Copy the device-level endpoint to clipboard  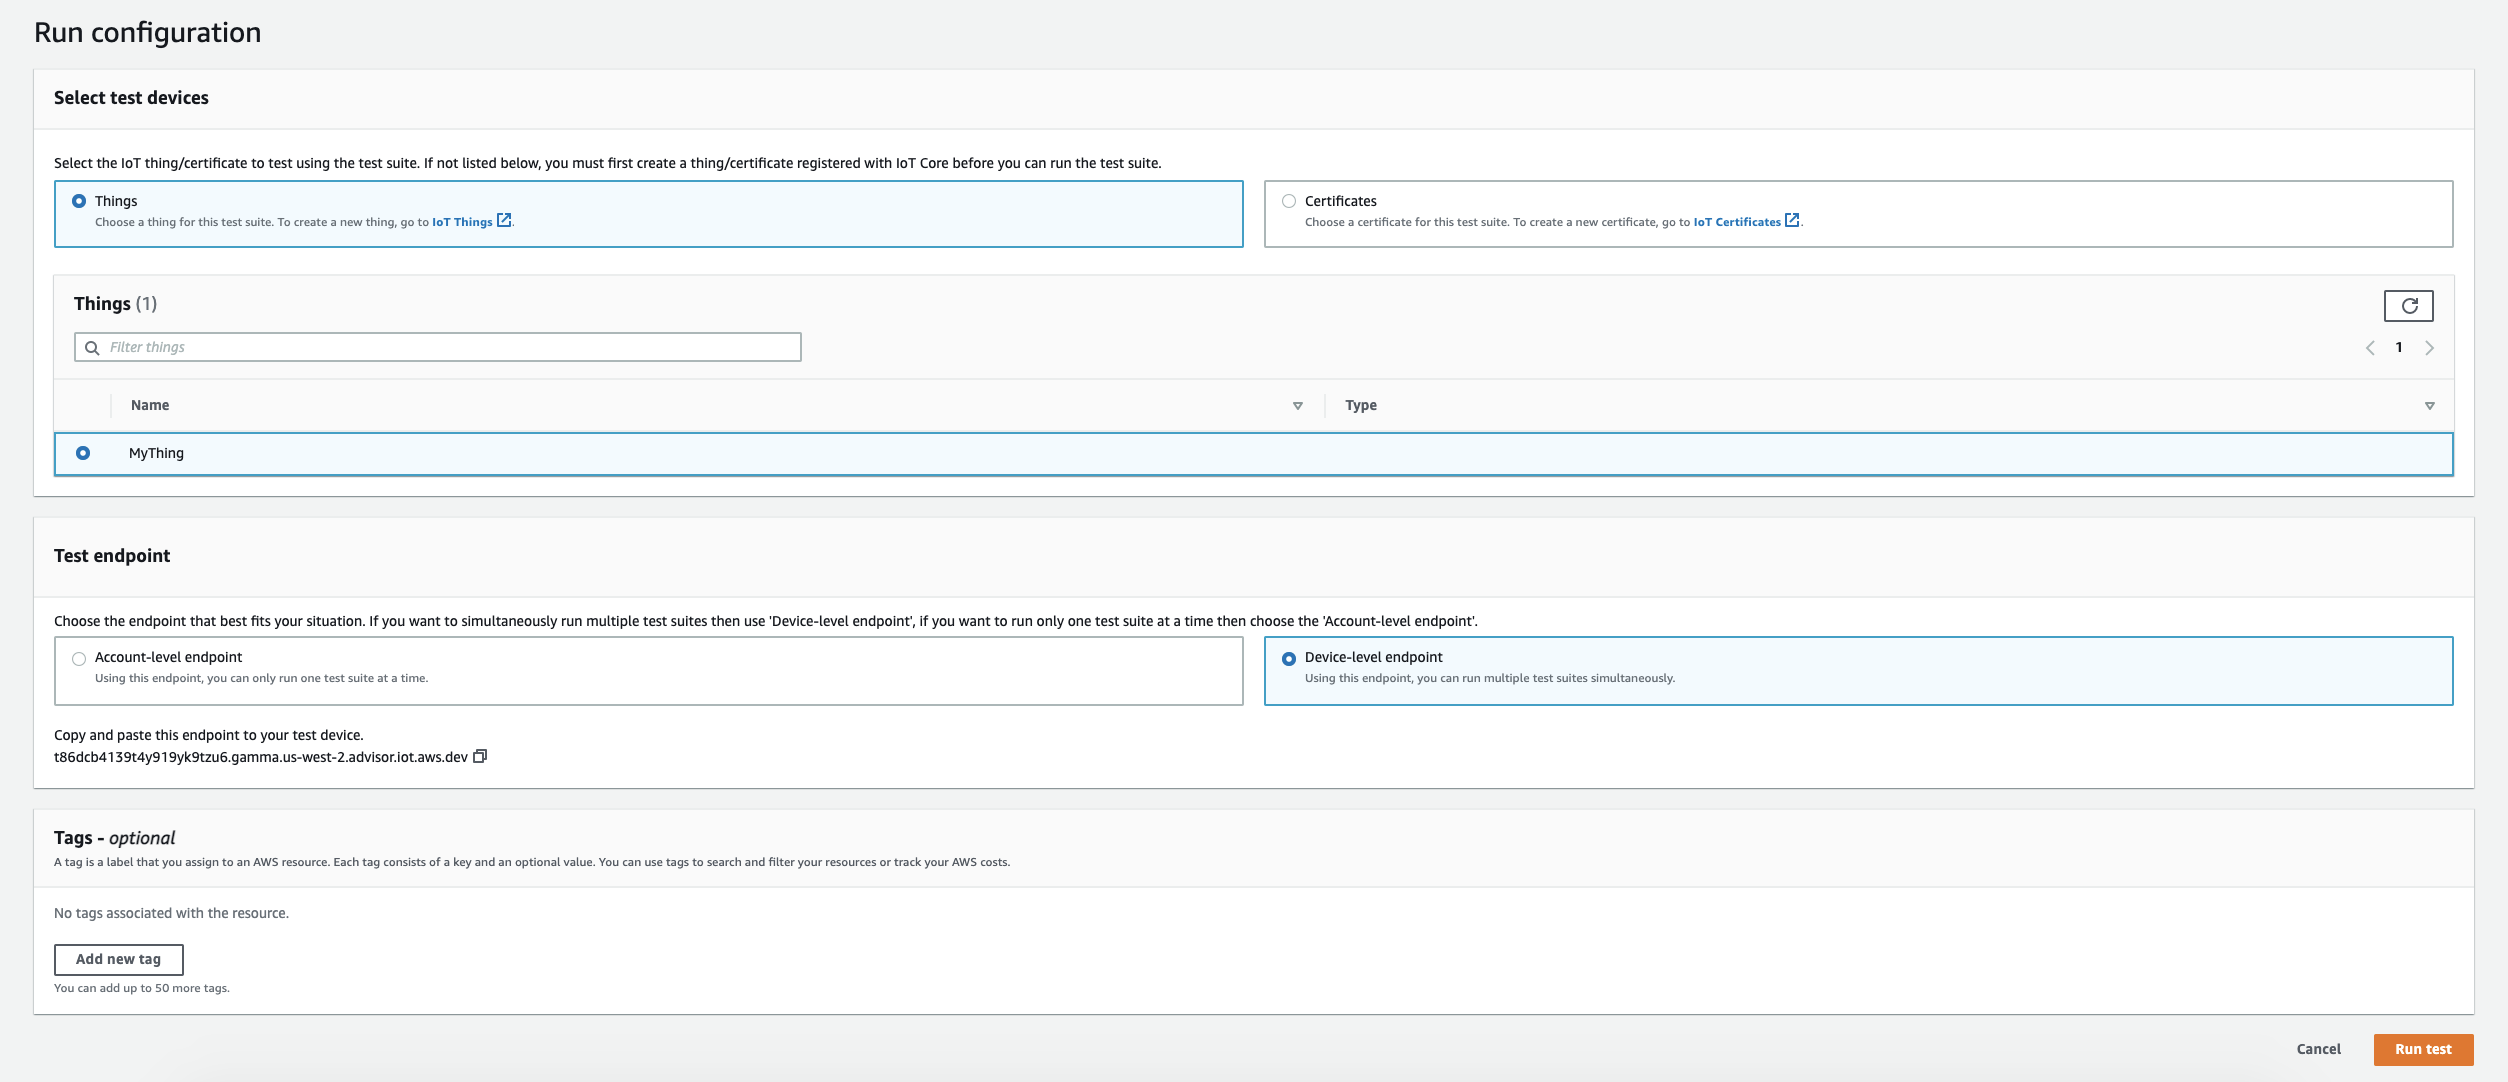click(x=481, y=757)
